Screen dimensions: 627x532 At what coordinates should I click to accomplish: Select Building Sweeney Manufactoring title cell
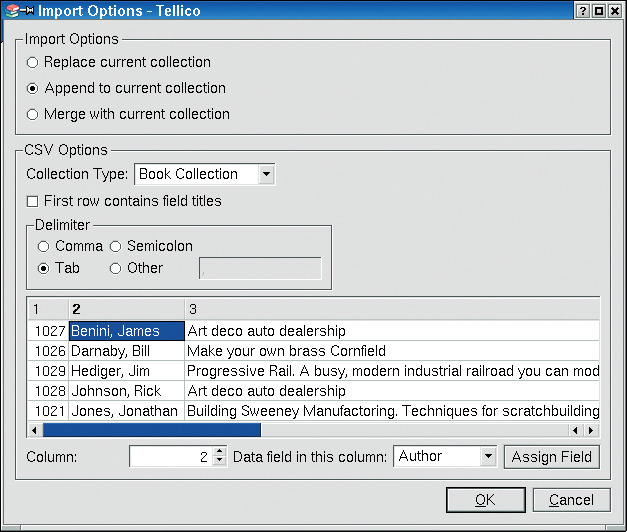(x=392, y=411)
